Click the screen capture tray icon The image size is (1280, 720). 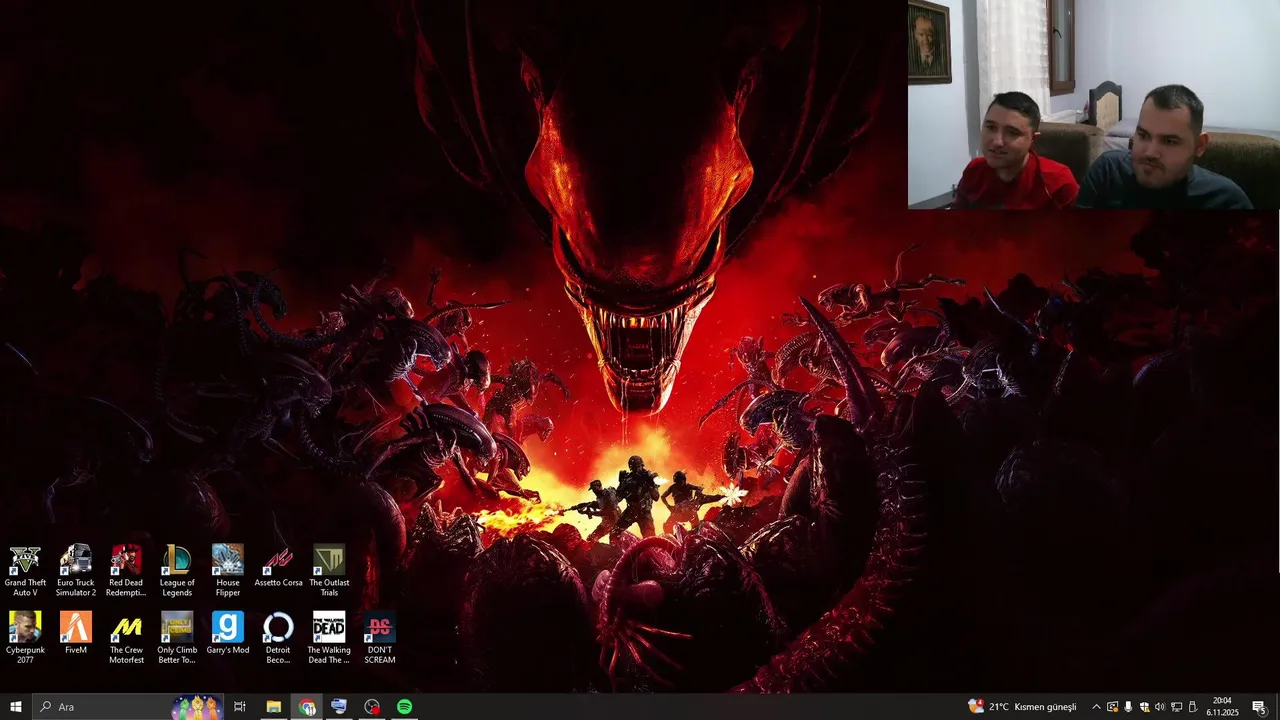pos(1112,707)
